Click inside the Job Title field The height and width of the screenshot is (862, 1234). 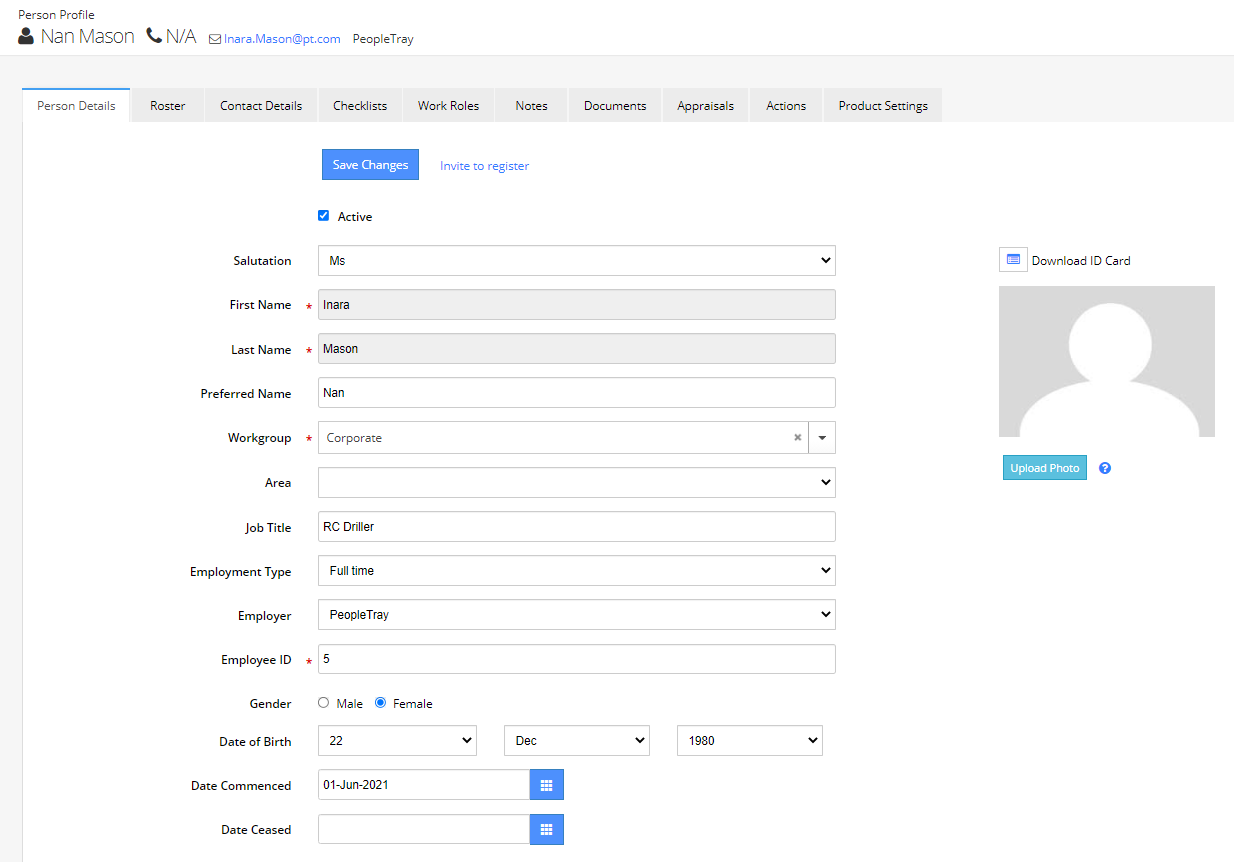coord(576,526)
